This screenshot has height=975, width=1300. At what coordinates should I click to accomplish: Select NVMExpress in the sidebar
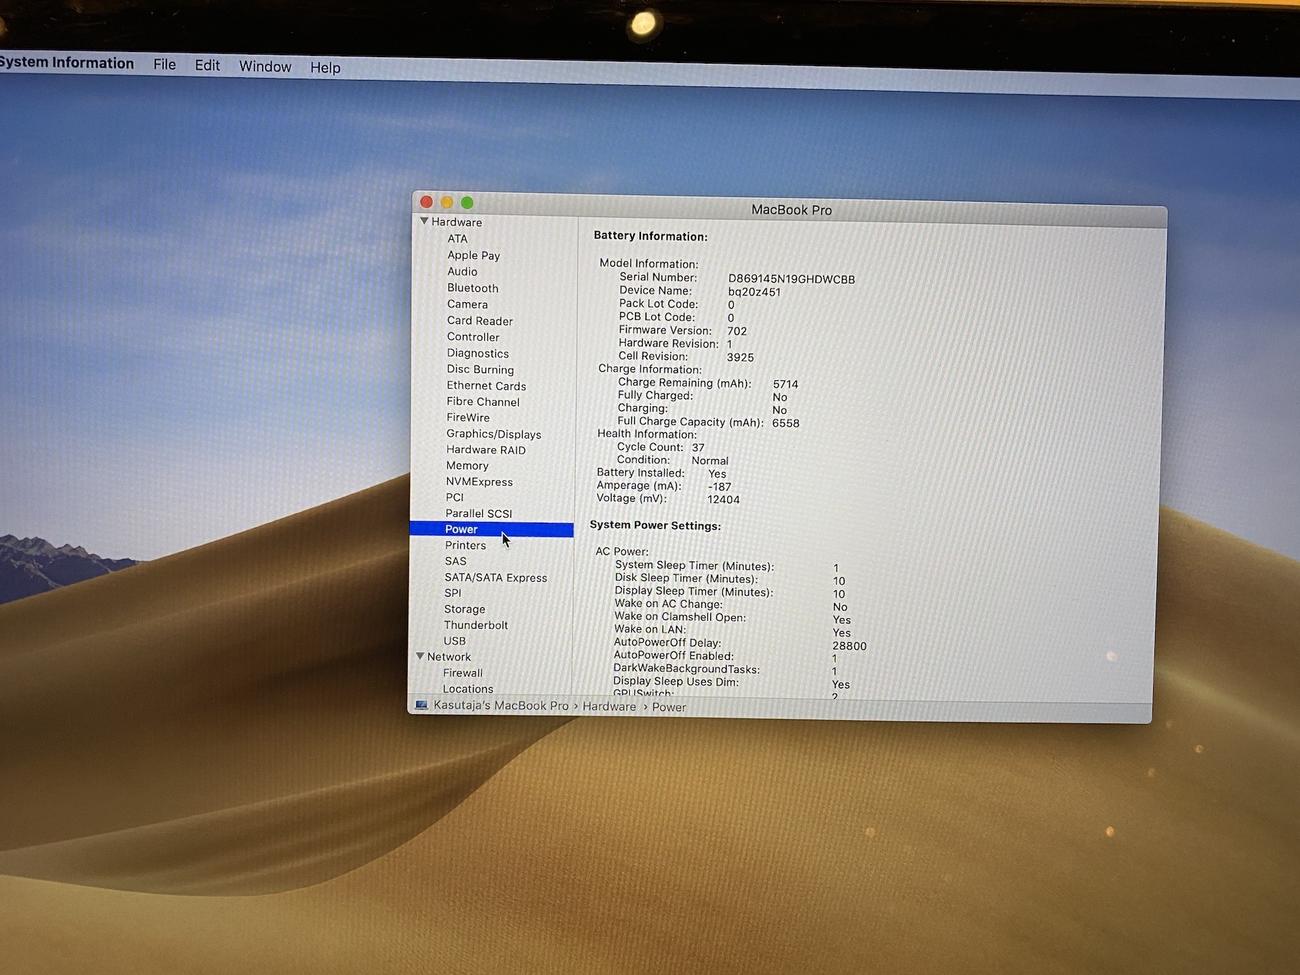tap(479, 482)
